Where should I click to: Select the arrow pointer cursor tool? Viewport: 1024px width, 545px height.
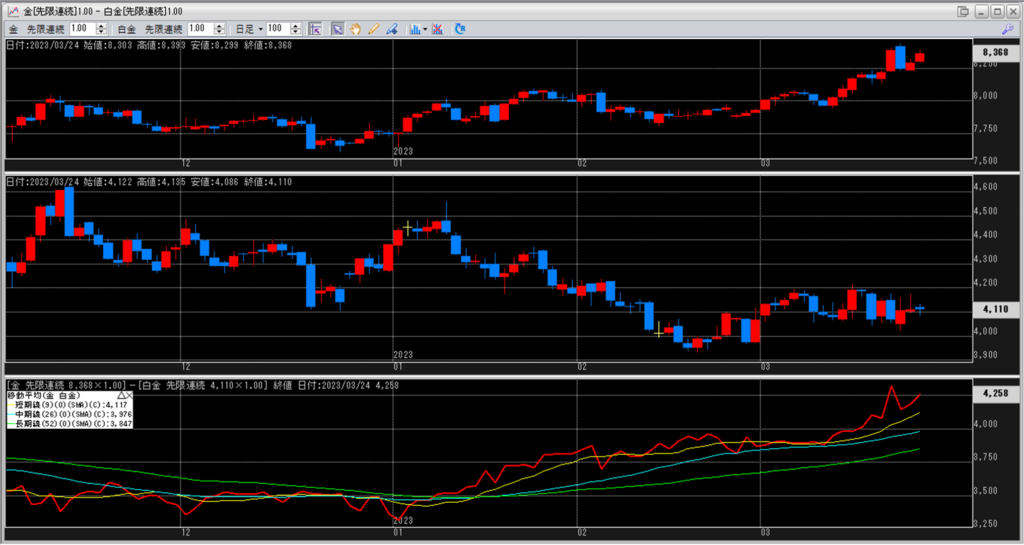pyautogui.click(x=337, y=29)
